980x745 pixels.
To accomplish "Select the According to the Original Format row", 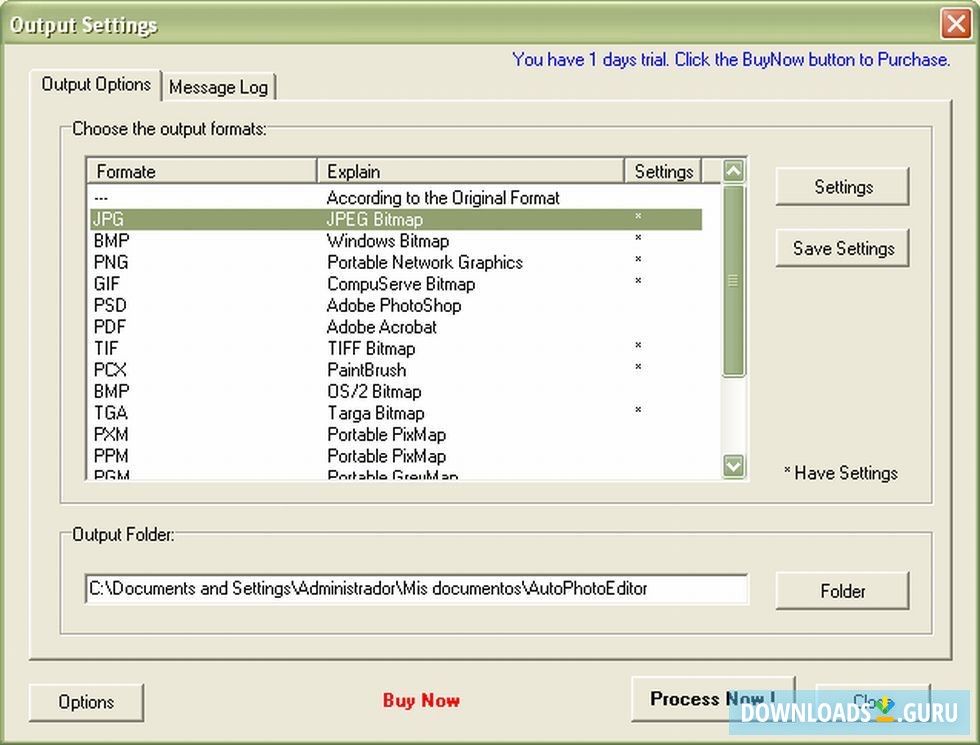I will click(x=396, y=198).
